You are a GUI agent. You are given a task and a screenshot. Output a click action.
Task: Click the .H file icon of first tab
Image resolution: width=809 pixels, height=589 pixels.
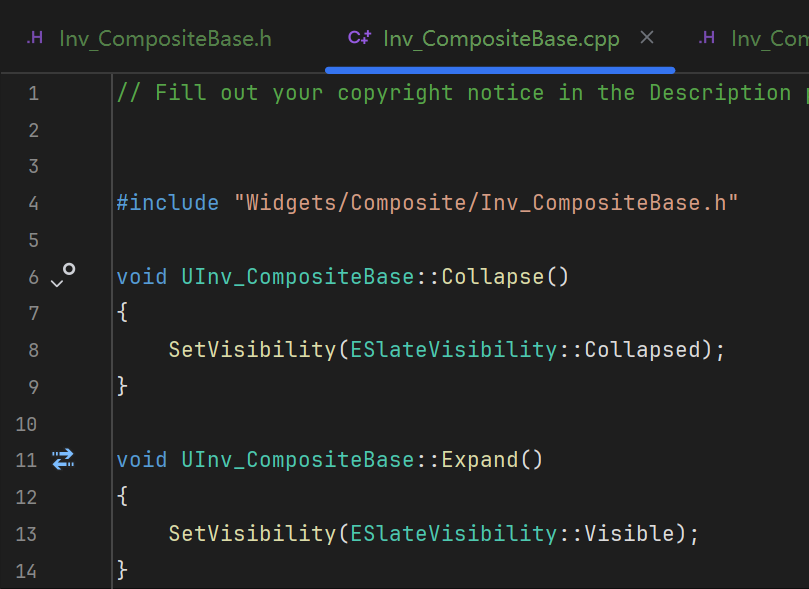coord(35,38)
